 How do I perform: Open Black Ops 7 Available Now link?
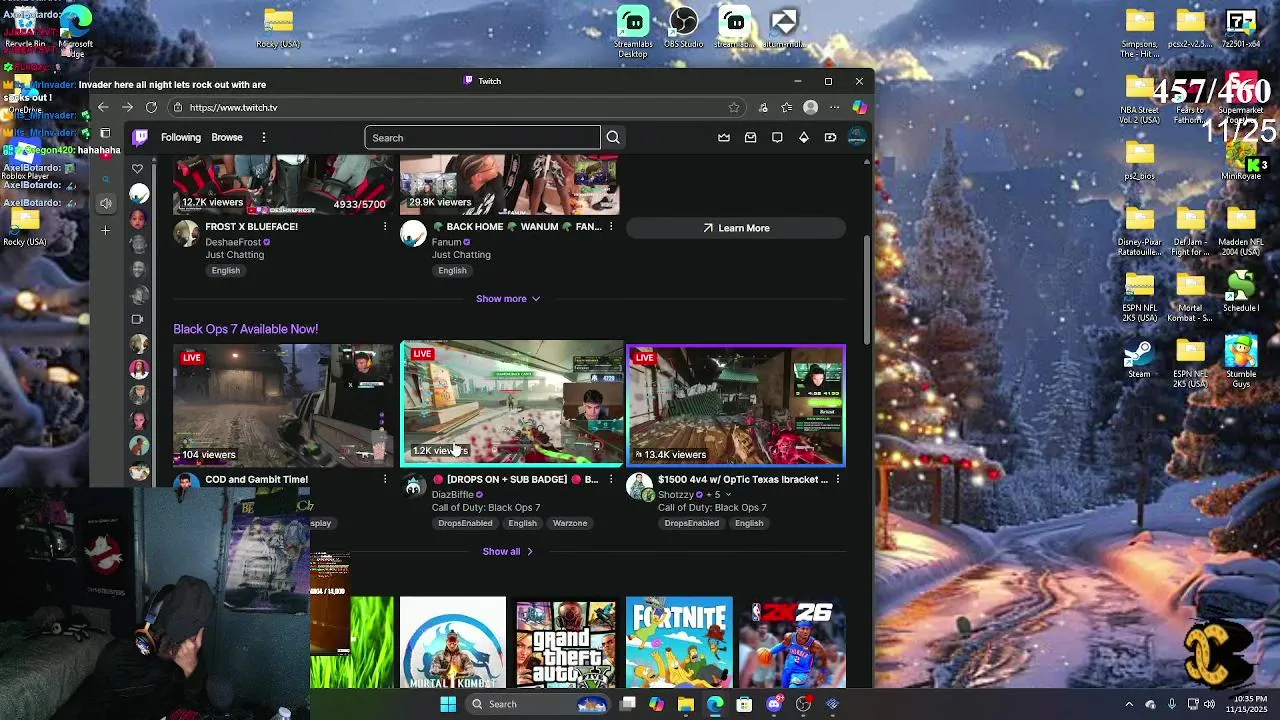[x=245, y=329]
